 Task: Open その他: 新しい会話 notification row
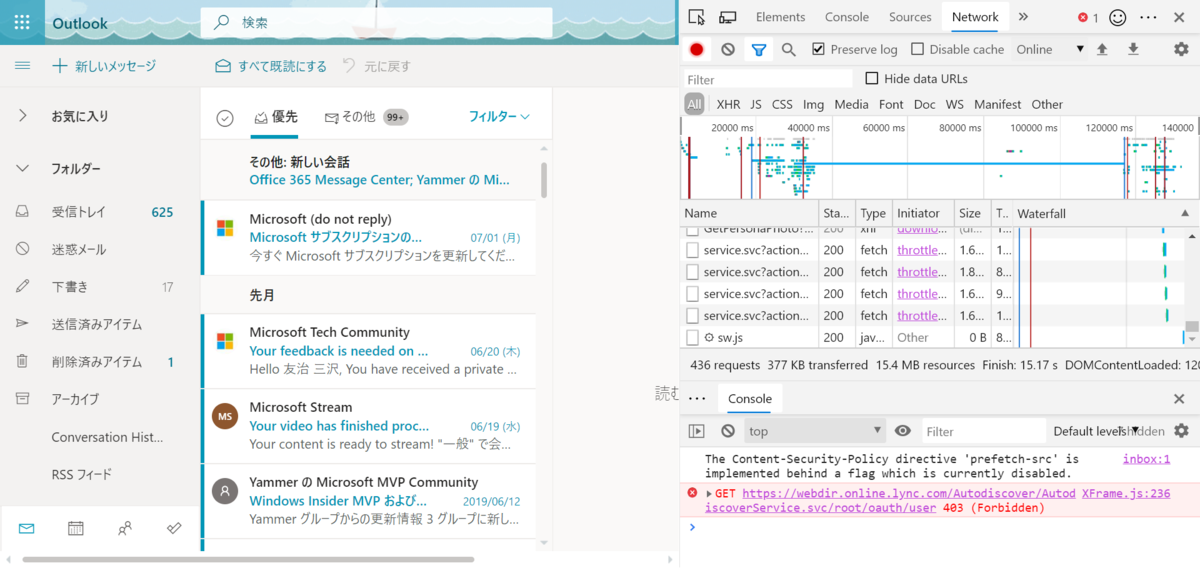tap(368, 170)
